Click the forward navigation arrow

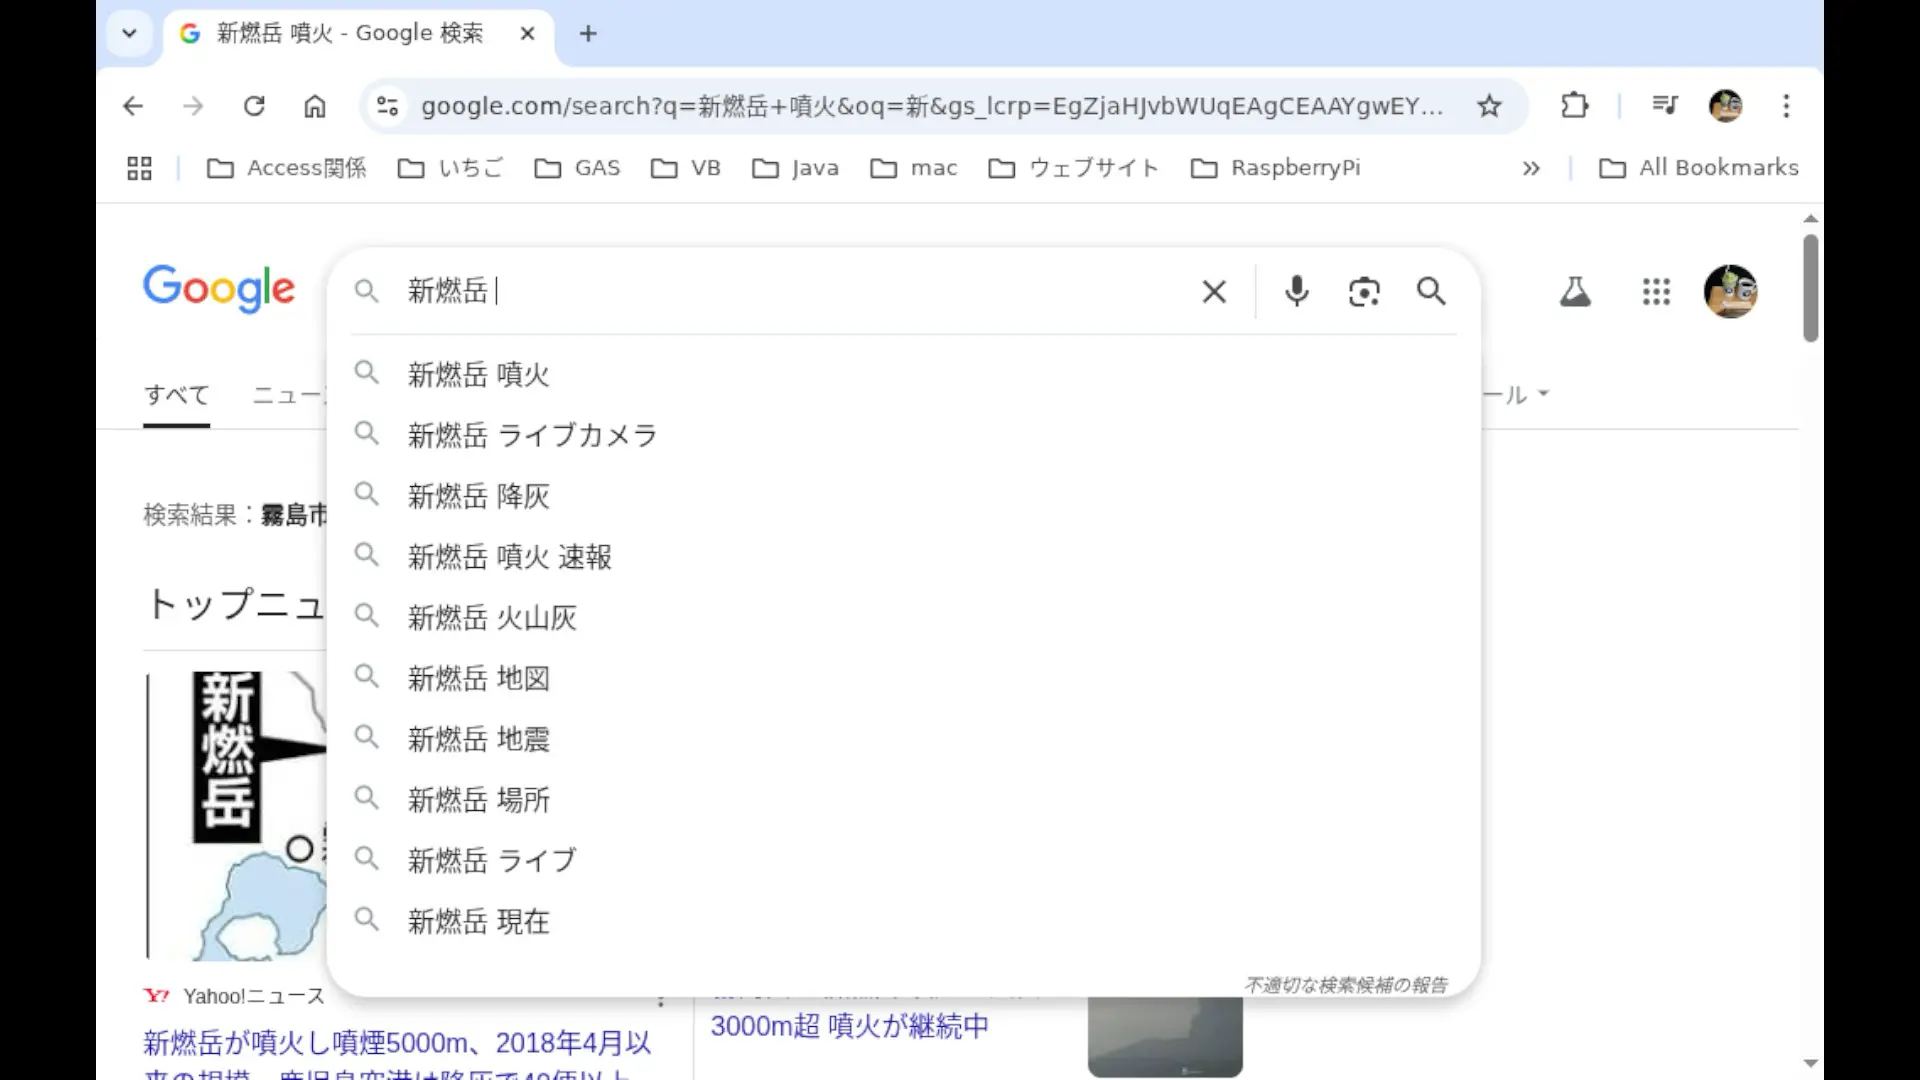[x=193, y=106]
